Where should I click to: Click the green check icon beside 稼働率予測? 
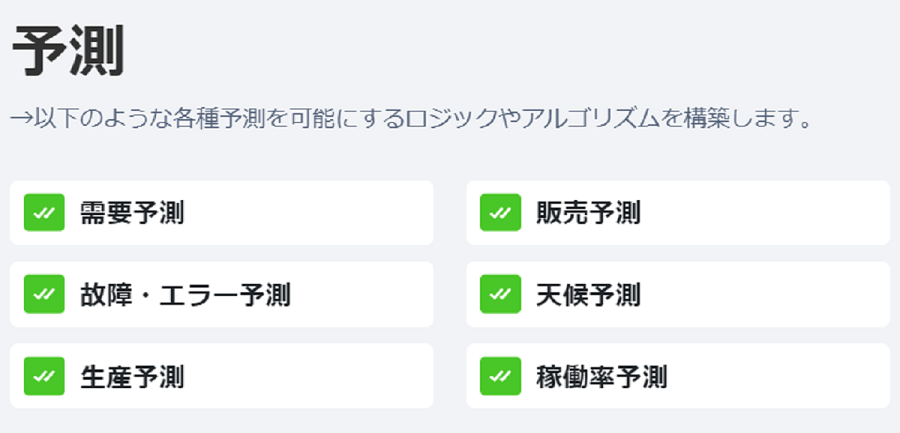coord(501,376)
